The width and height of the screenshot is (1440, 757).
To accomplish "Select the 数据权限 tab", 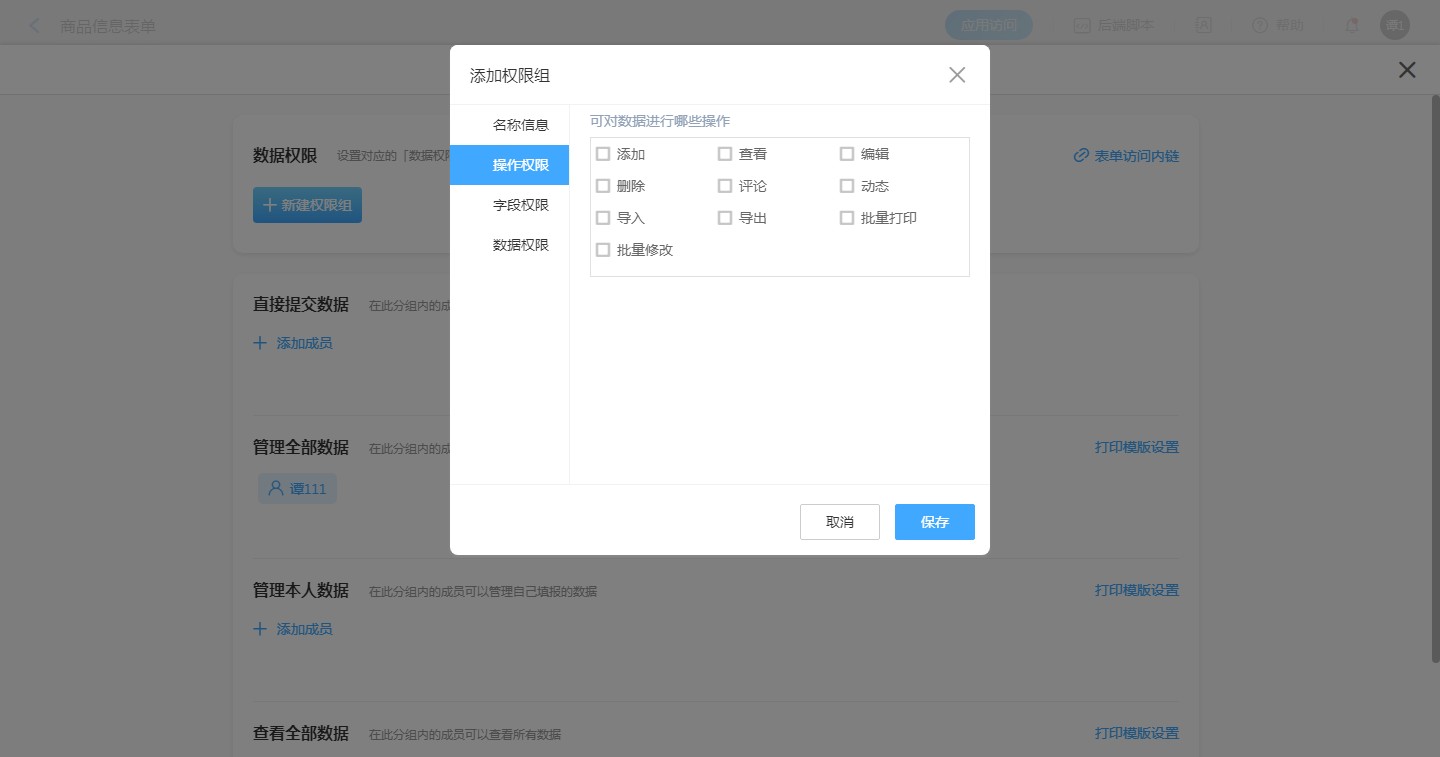I will click(x=520, y=245).
